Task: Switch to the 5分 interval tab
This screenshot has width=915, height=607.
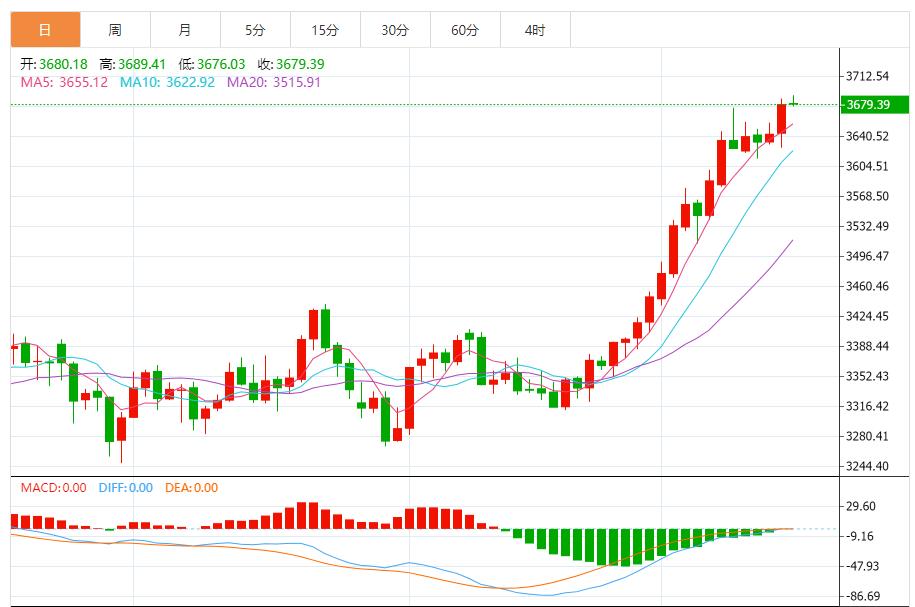Action: point(255,30)
